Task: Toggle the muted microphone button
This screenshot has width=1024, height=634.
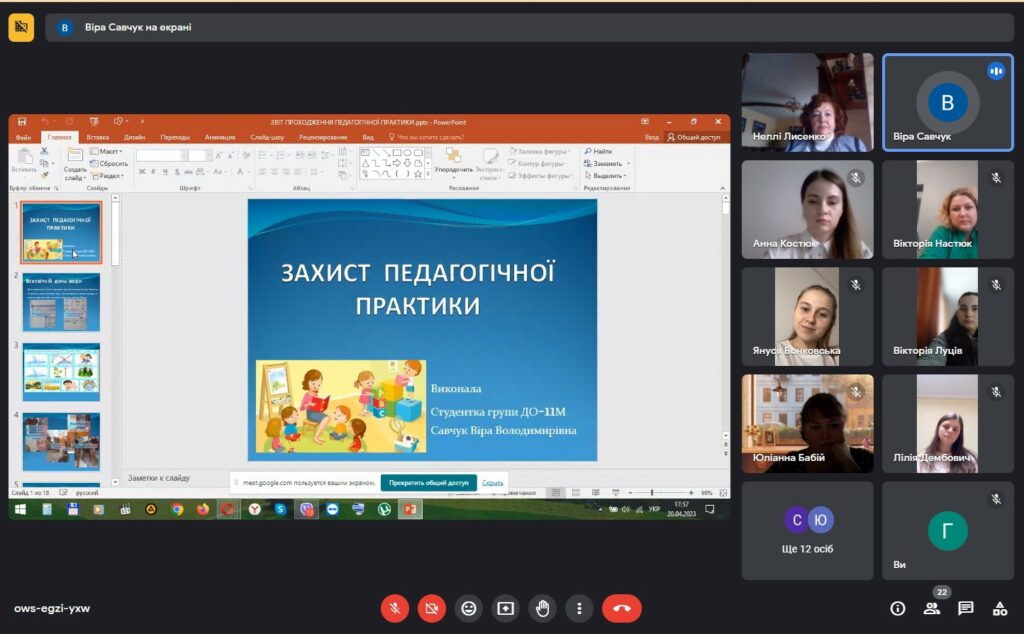Action: [x=395, y=609]
